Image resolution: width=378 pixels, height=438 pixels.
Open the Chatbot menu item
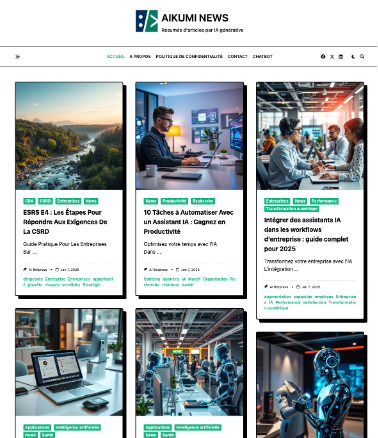[x=263, y=57]
